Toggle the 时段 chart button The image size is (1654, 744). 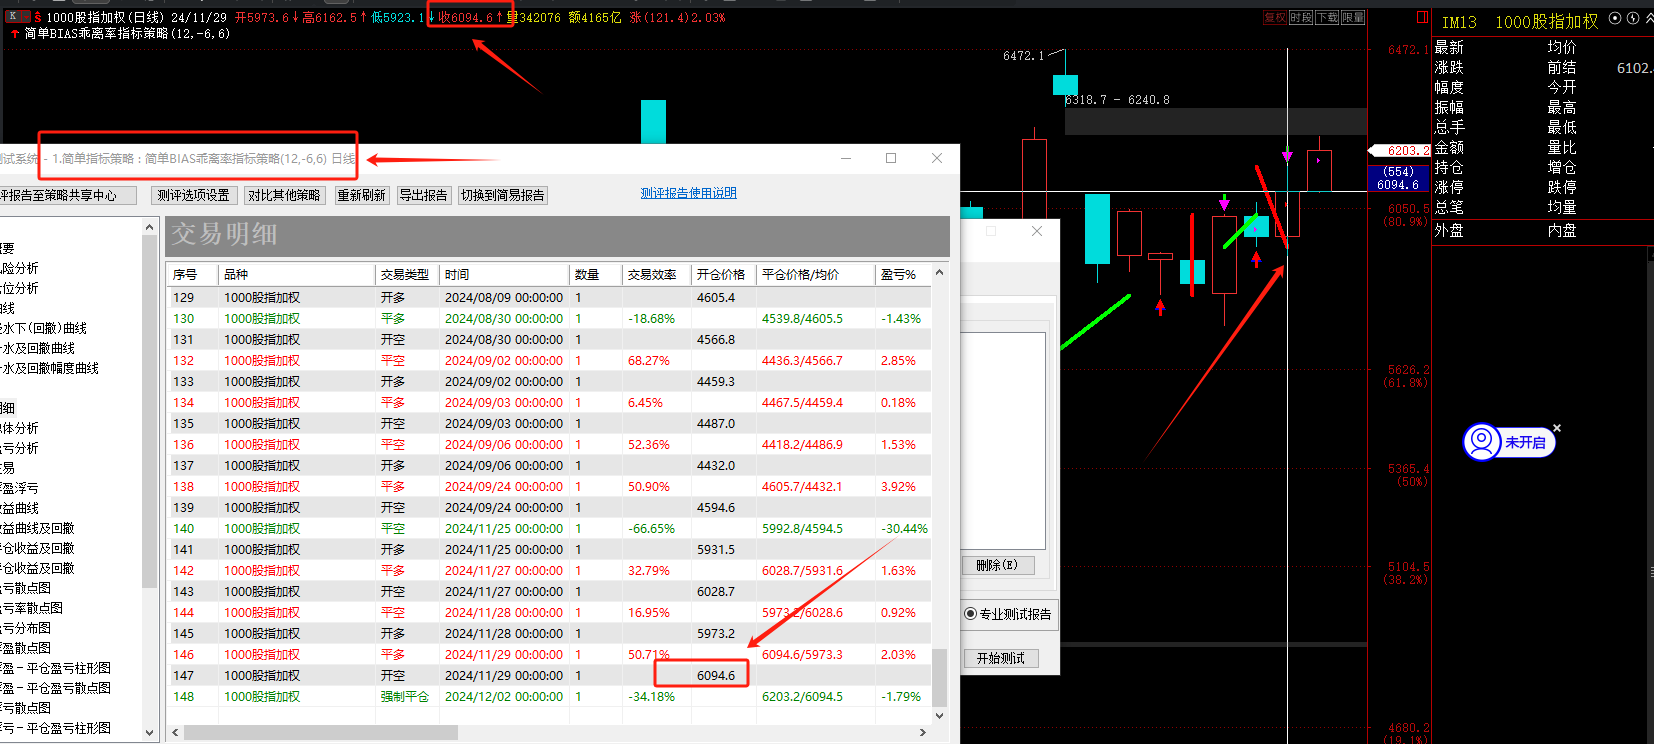point(1301,17)
